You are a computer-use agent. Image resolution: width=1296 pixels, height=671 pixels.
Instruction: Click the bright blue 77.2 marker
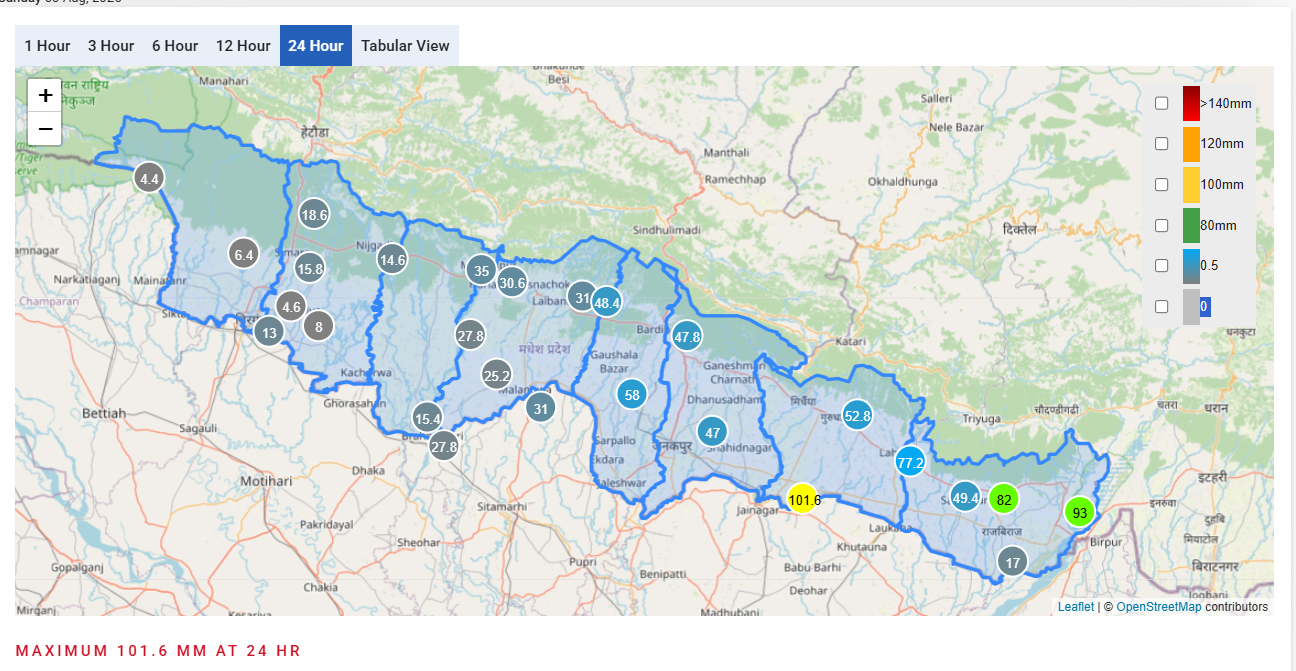[x=910, y=462]
